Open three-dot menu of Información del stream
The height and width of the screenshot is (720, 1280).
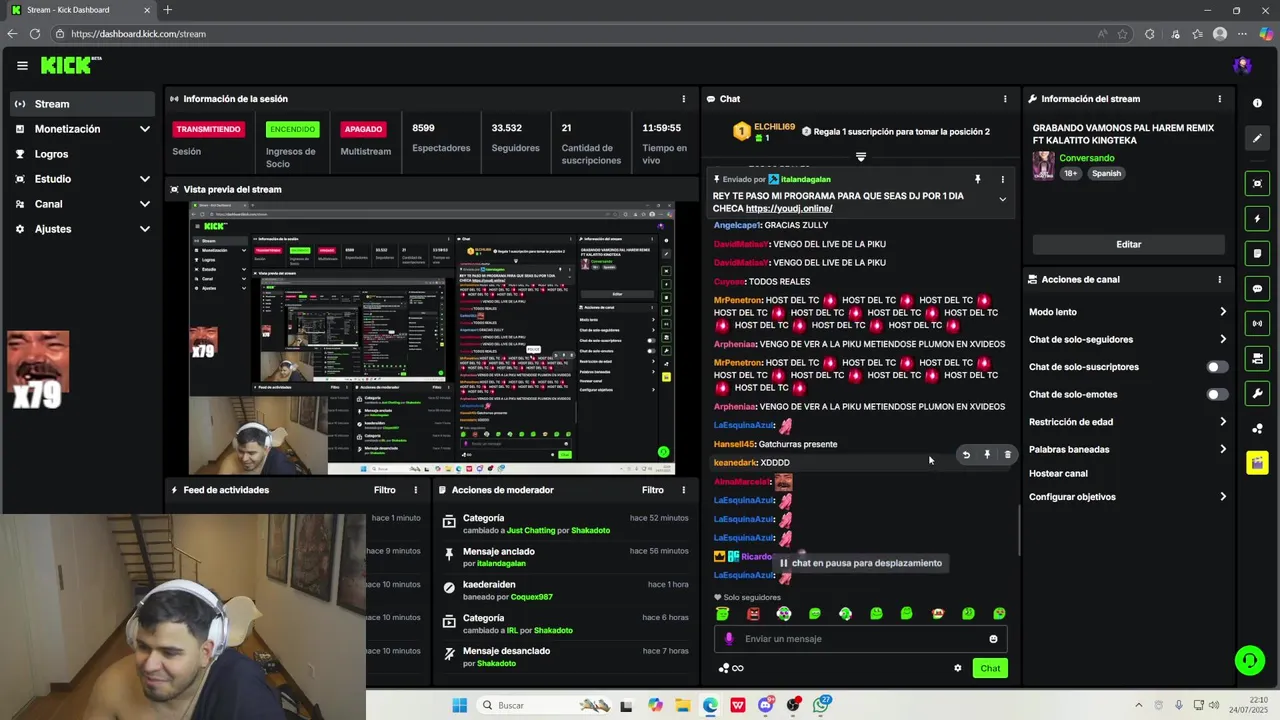[1219, 99]
